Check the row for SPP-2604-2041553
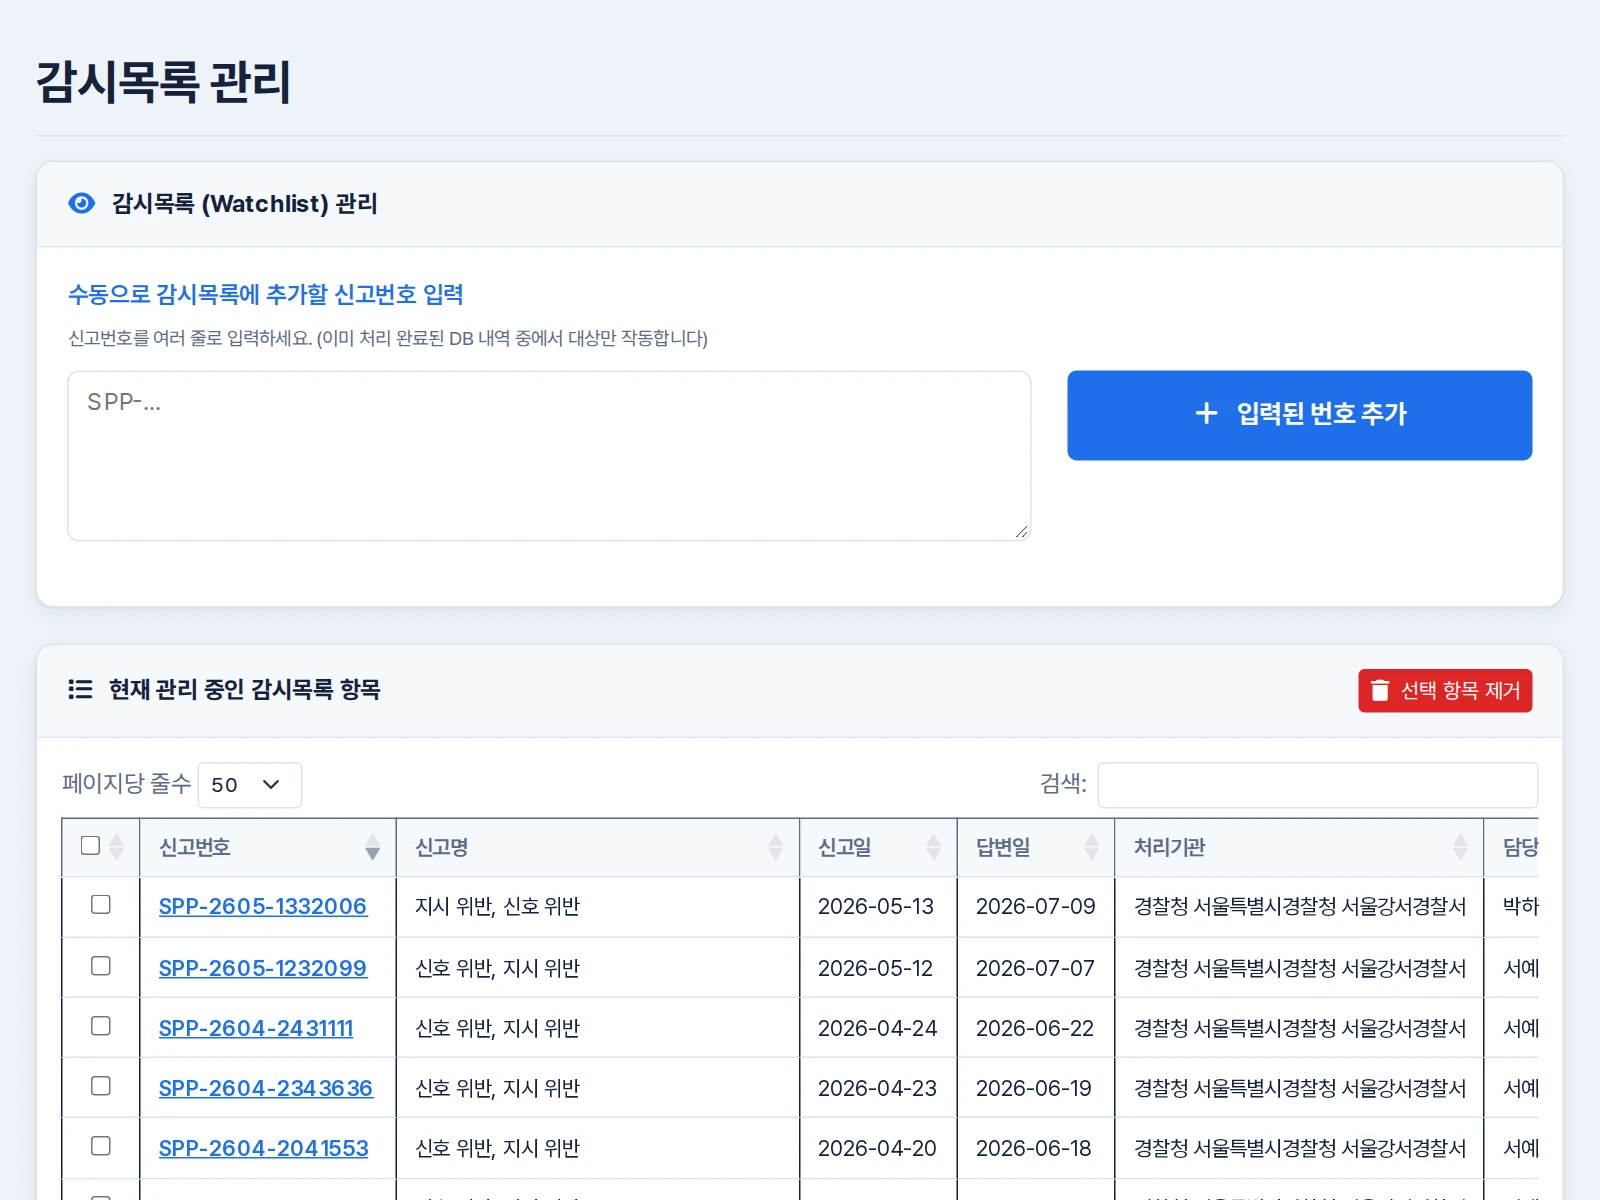This screenshot has height=1200, width=1600. coord(101,1146)
